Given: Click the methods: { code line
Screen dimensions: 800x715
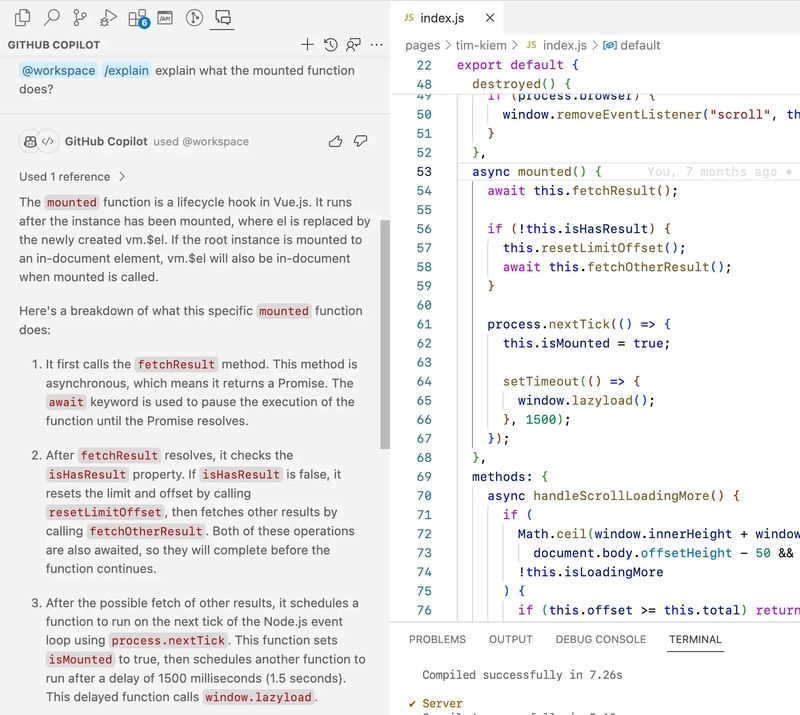Looking at the screenshot, I should (510, 477).
